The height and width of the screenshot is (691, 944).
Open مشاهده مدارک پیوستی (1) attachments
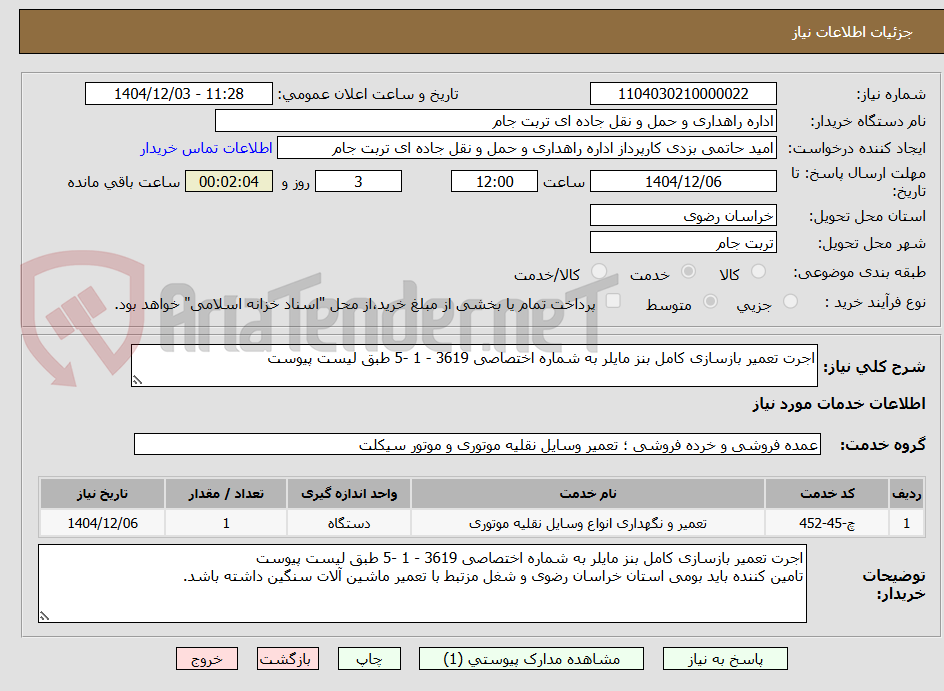(531, 659)
